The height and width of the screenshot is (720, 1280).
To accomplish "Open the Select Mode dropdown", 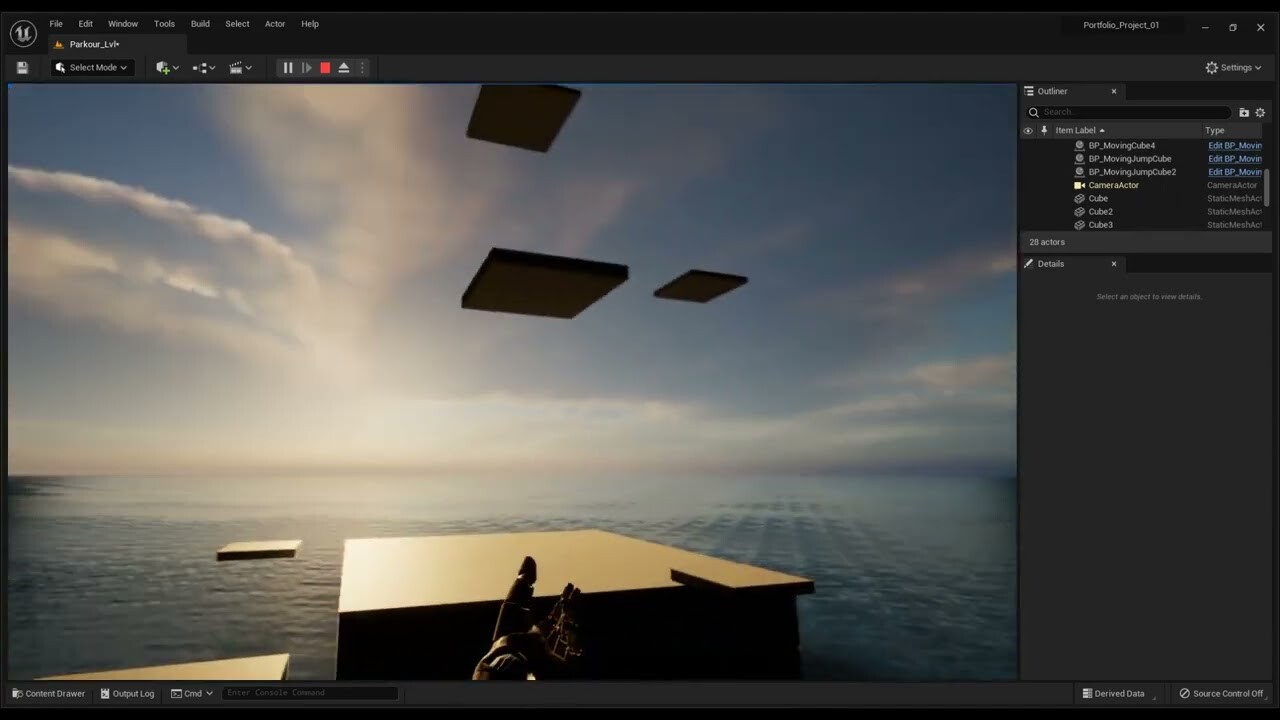I will tap(92, 67).
